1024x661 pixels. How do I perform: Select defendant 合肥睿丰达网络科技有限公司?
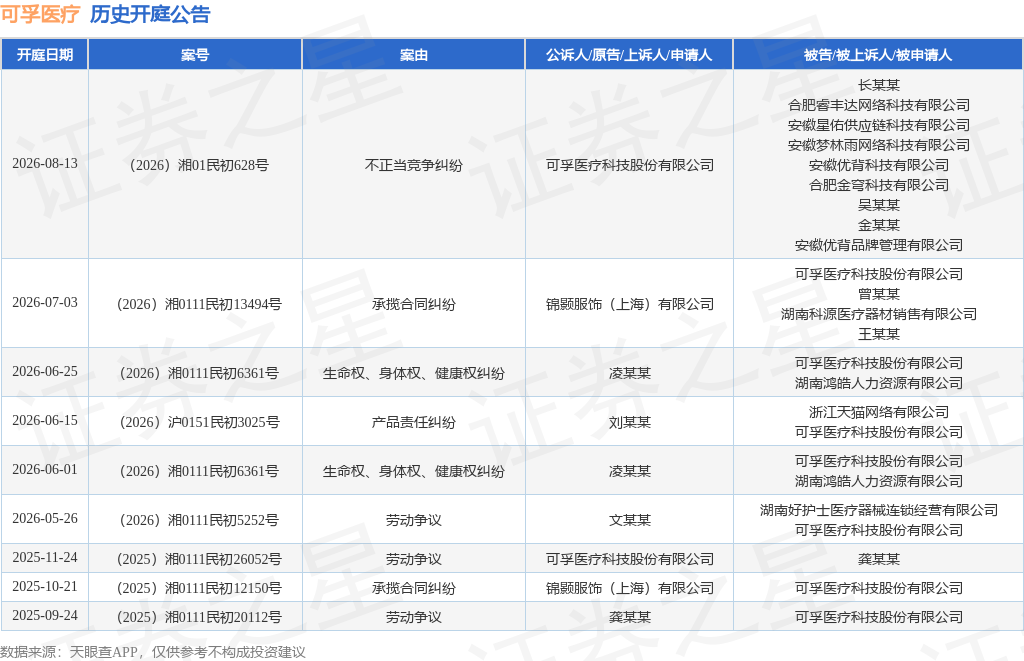(878, 105)
